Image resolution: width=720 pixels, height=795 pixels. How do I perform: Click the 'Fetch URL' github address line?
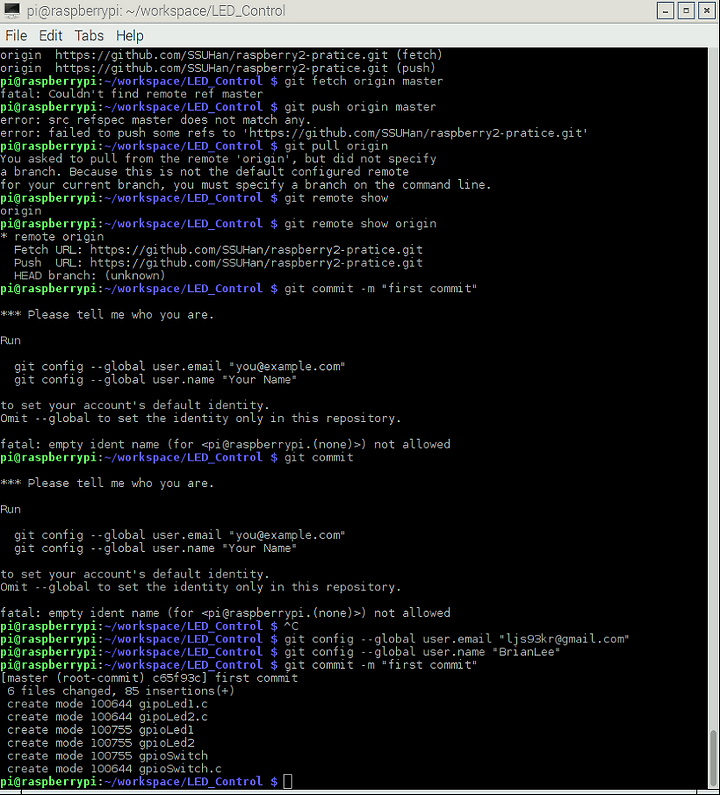[x=218, y=249]
